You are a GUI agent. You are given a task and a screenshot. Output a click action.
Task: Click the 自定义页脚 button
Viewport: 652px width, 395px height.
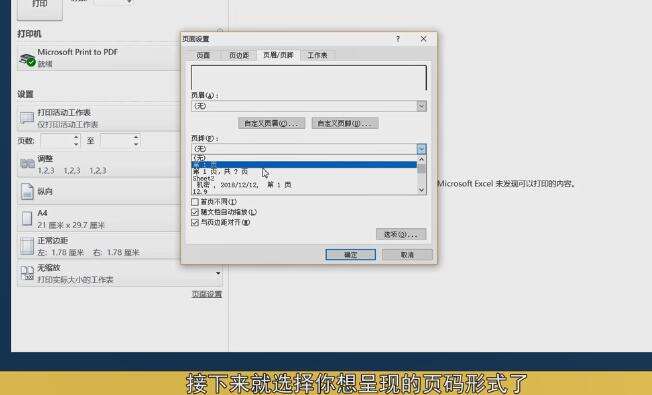(345, 123)
